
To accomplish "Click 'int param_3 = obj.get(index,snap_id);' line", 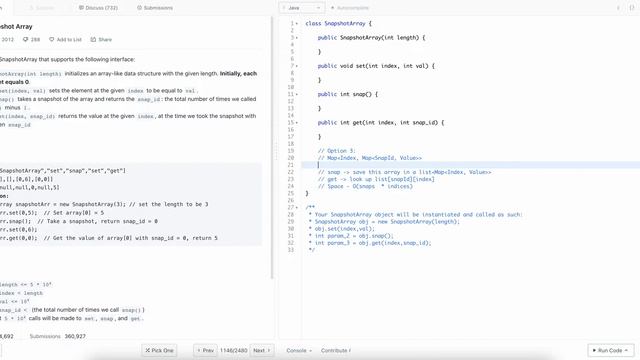I will click(370, 243).
